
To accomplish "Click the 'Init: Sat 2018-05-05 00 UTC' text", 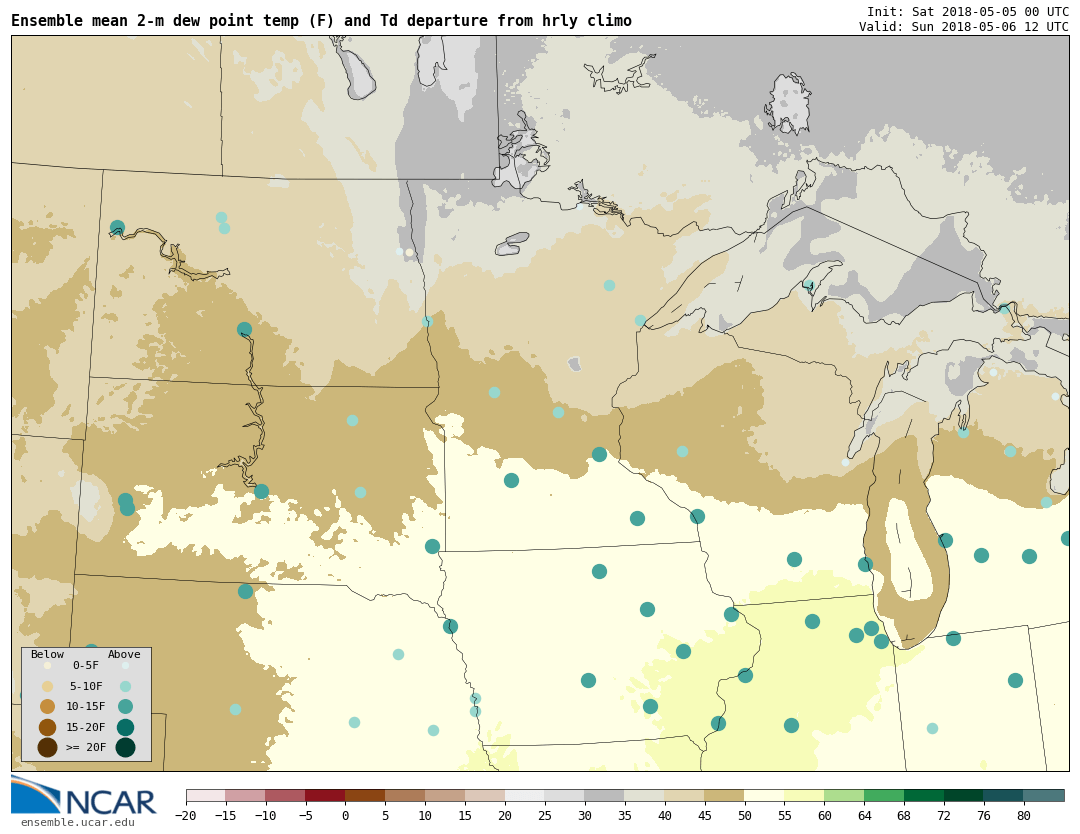I will (x=967, y=11).
